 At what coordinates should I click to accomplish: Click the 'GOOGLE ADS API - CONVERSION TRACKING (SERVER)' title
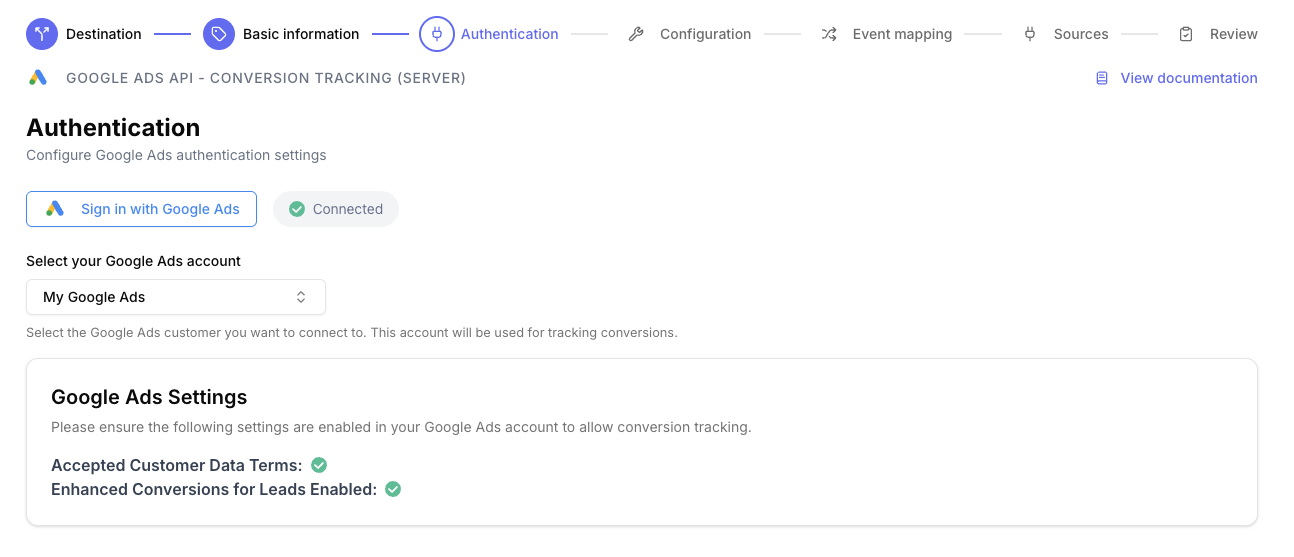(x=266, y=78)
